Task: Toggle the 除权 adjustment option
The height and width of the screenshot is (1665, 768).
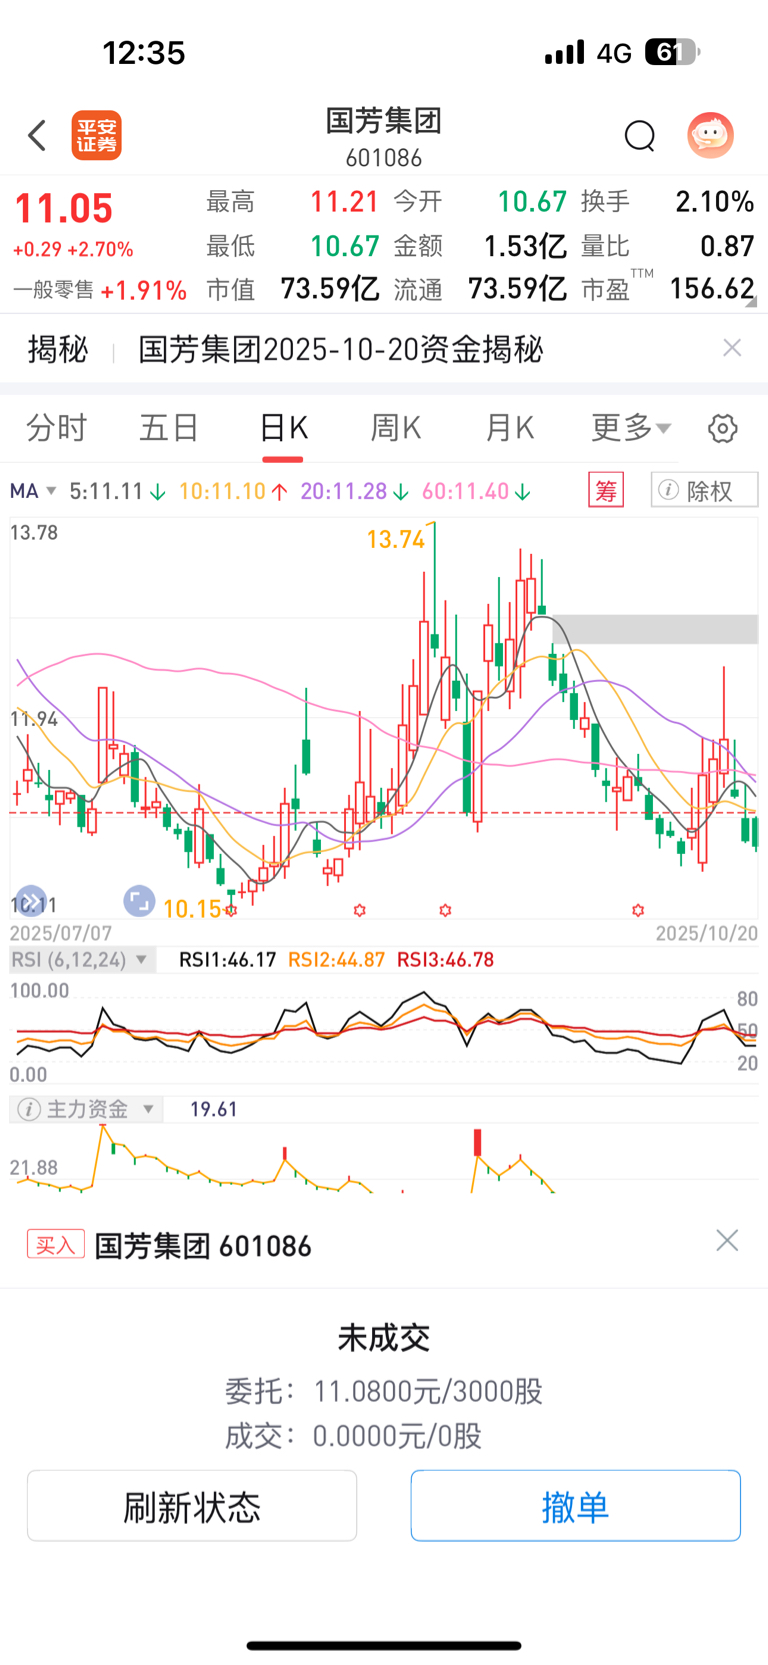Action: [x=704, y=490]
